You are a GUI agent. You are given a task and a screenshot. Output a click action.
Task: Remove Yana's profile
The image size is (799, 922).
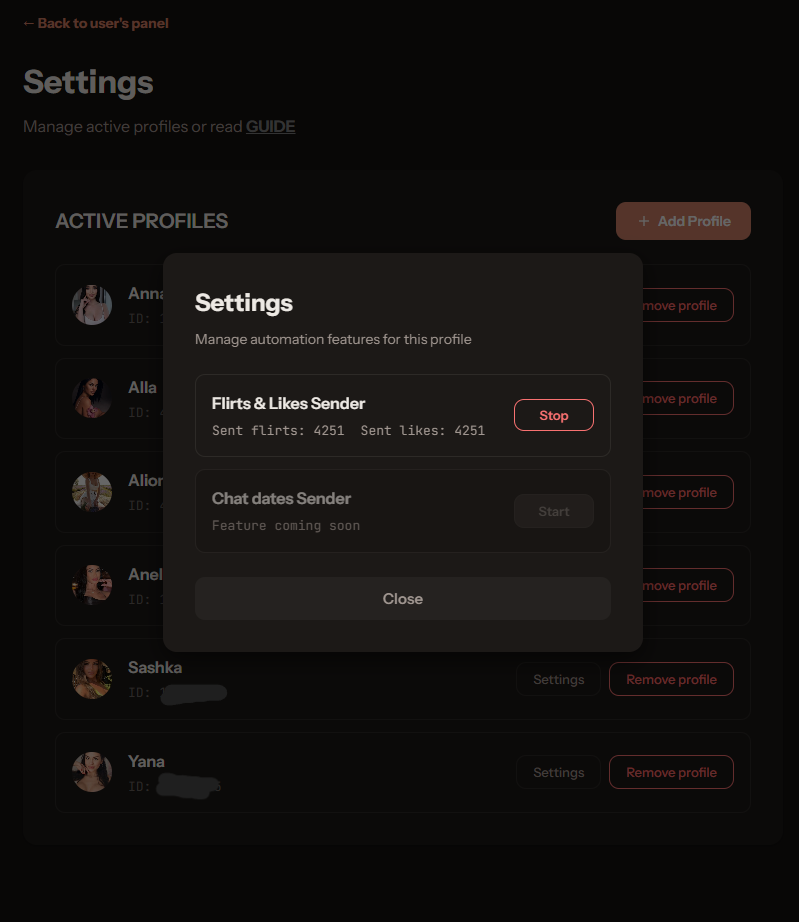[671, 772]
